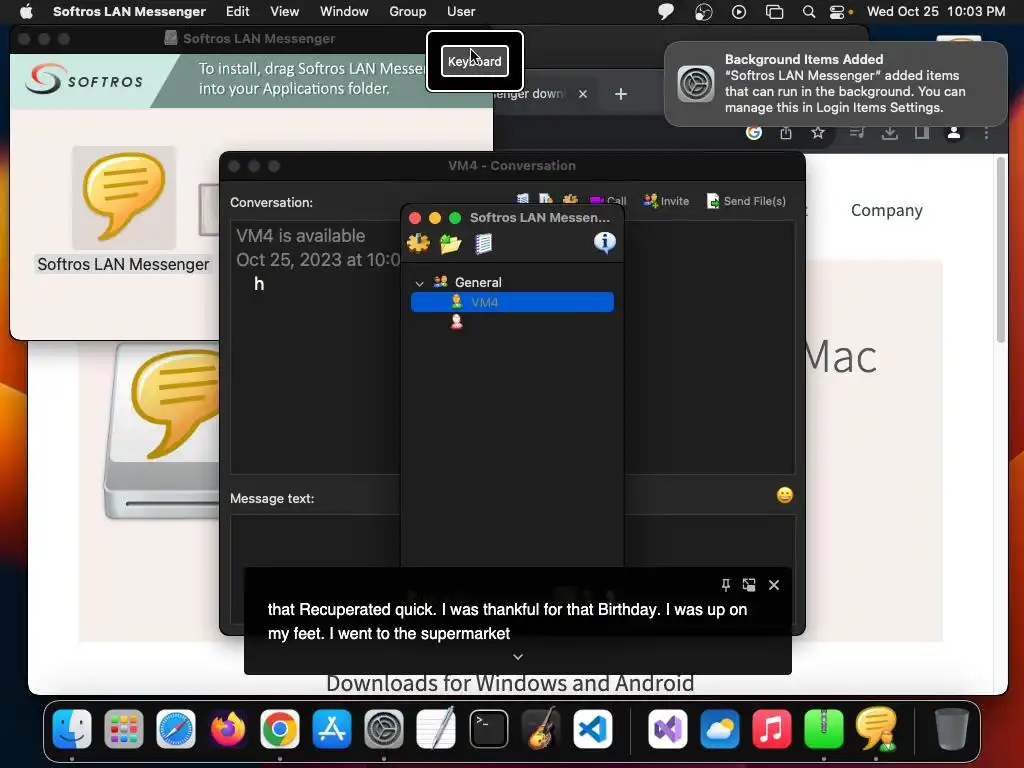The height and width of the screenshot is (768, 1024).
Task: Open Chrome media controls icon
Action: [x=857, y=133]
